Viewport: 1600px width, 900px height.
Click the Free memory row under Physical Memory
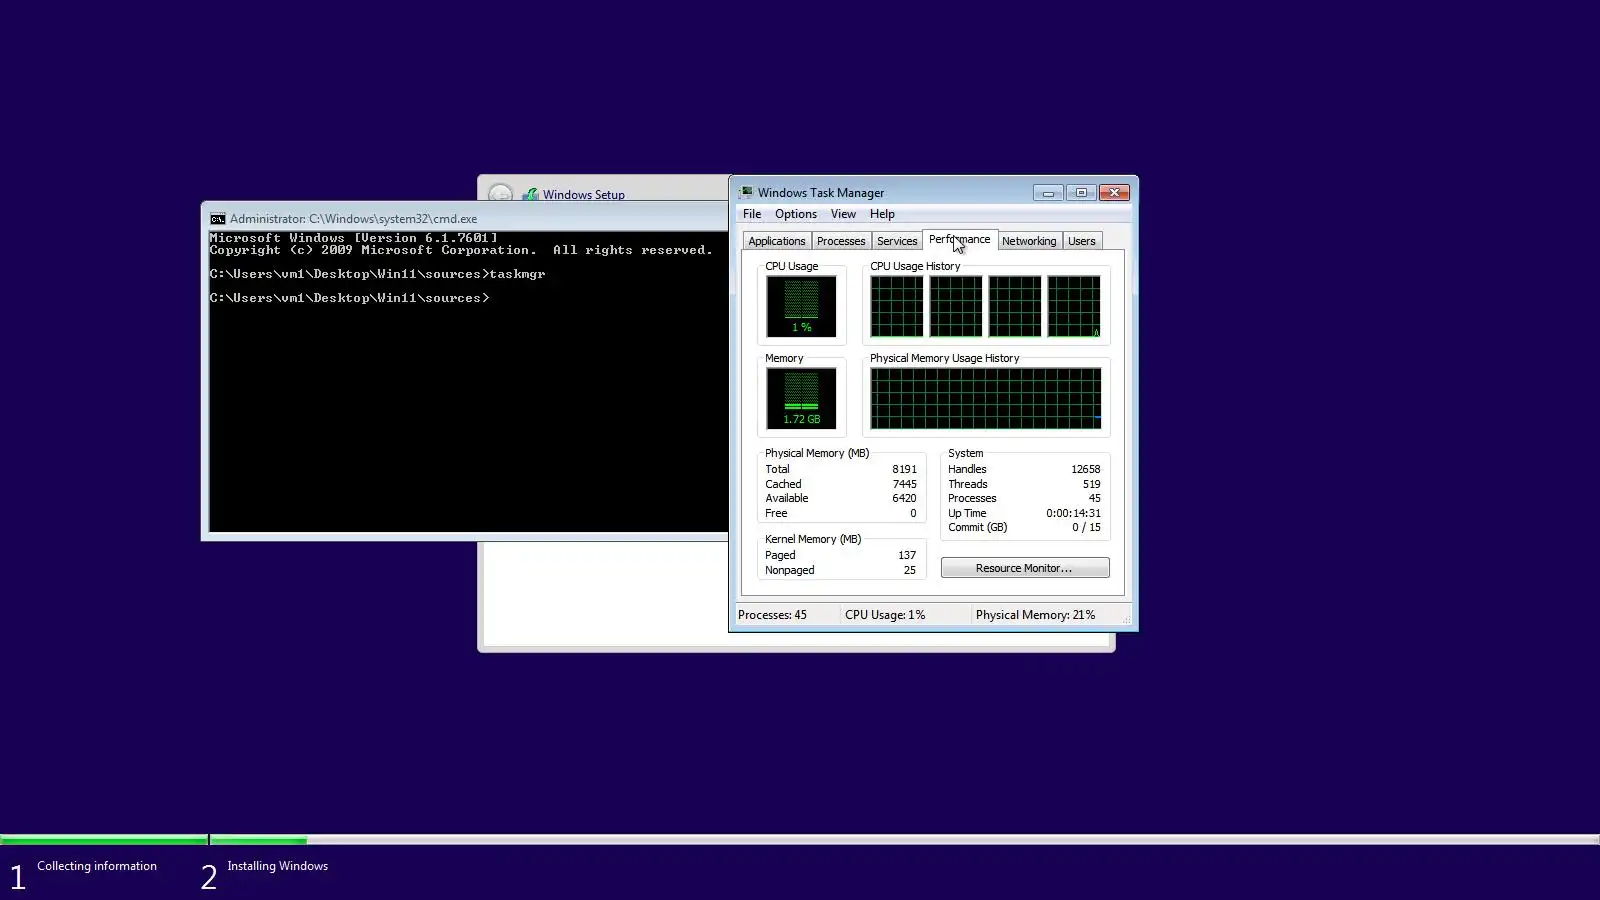tap(840, 513)
